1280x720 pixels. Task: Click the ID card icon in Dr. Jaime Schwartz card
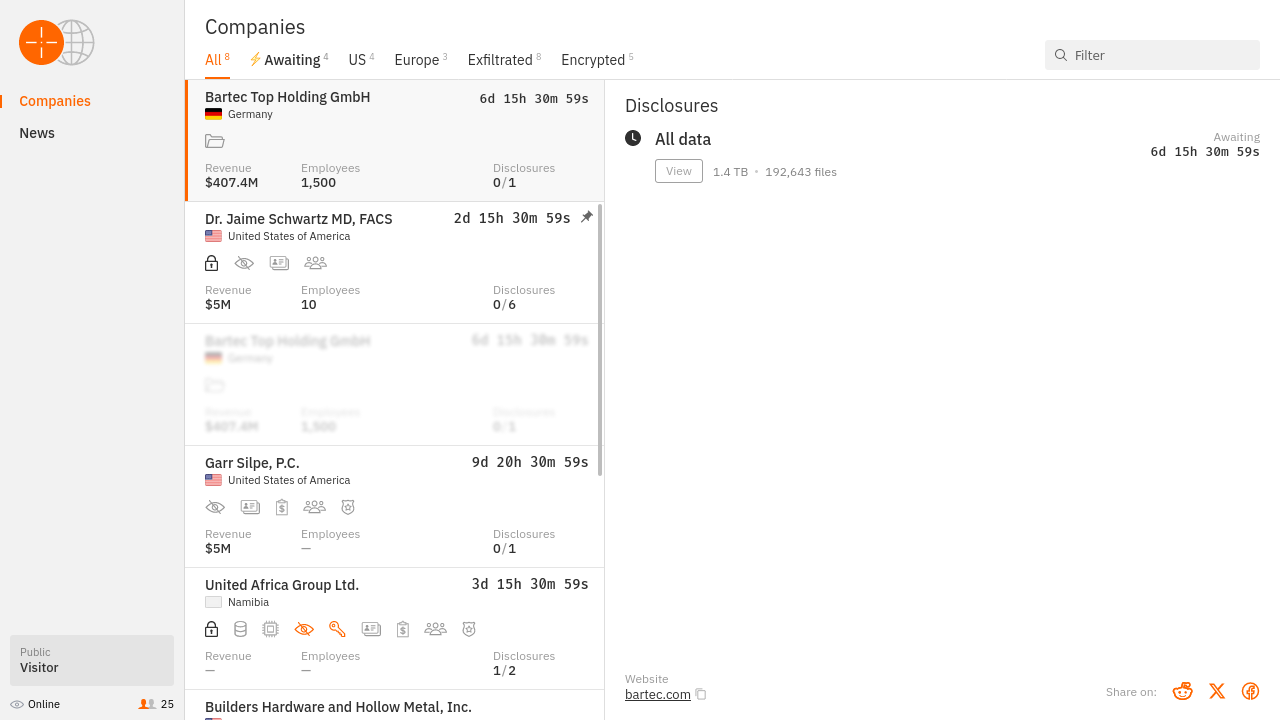click(x=279, y=263)
